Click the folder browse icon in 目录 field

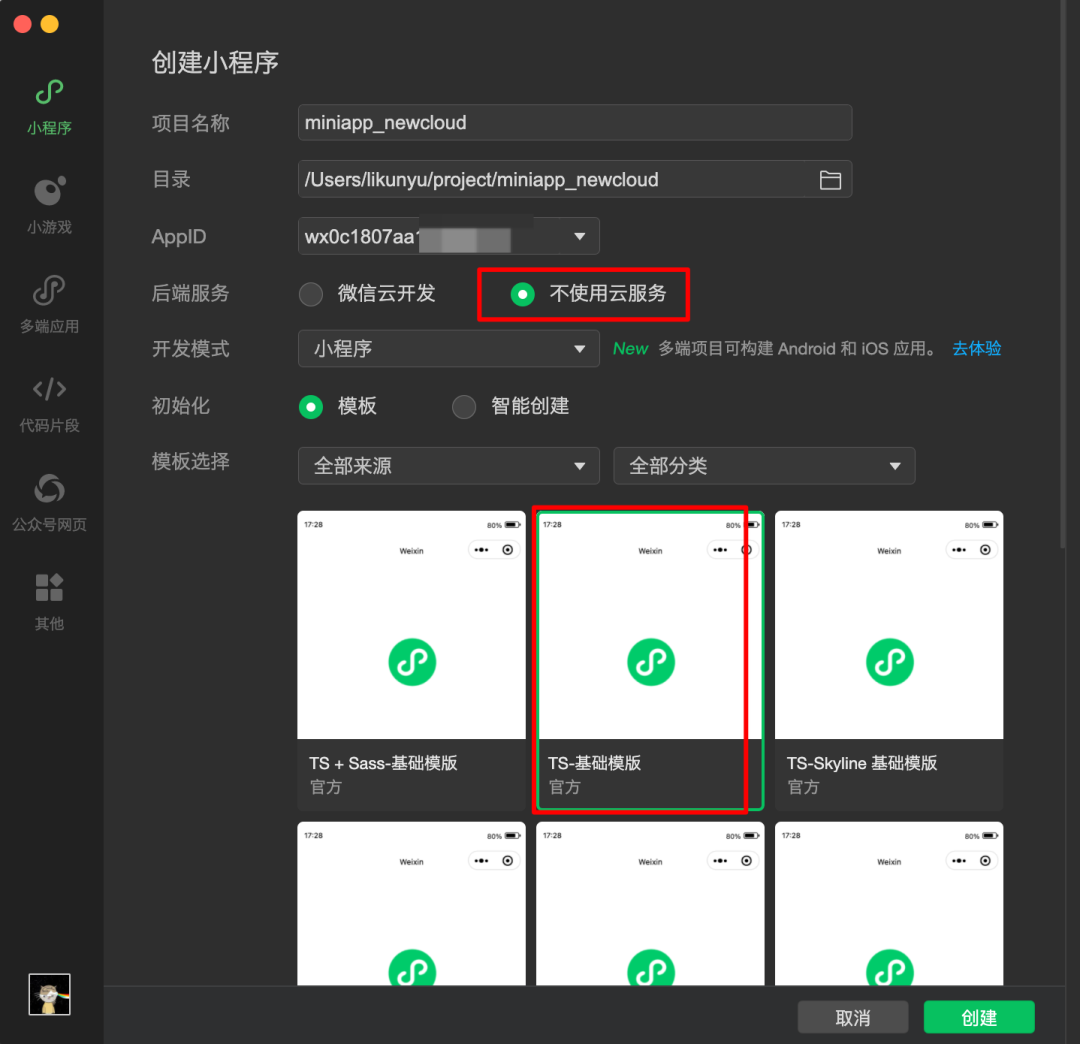(x=830, y=180)
